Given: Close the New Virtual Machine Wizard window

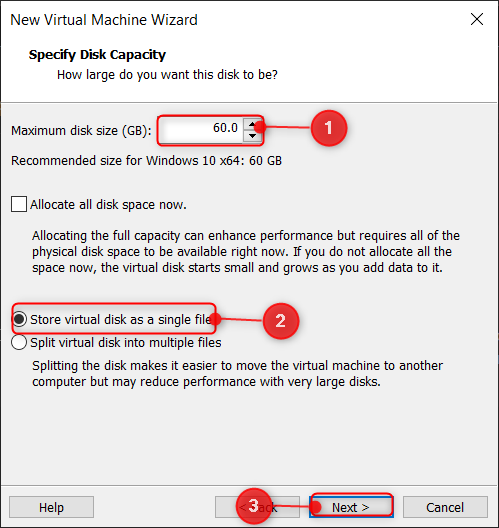Looking at the screenshot, I should (477, 20).
